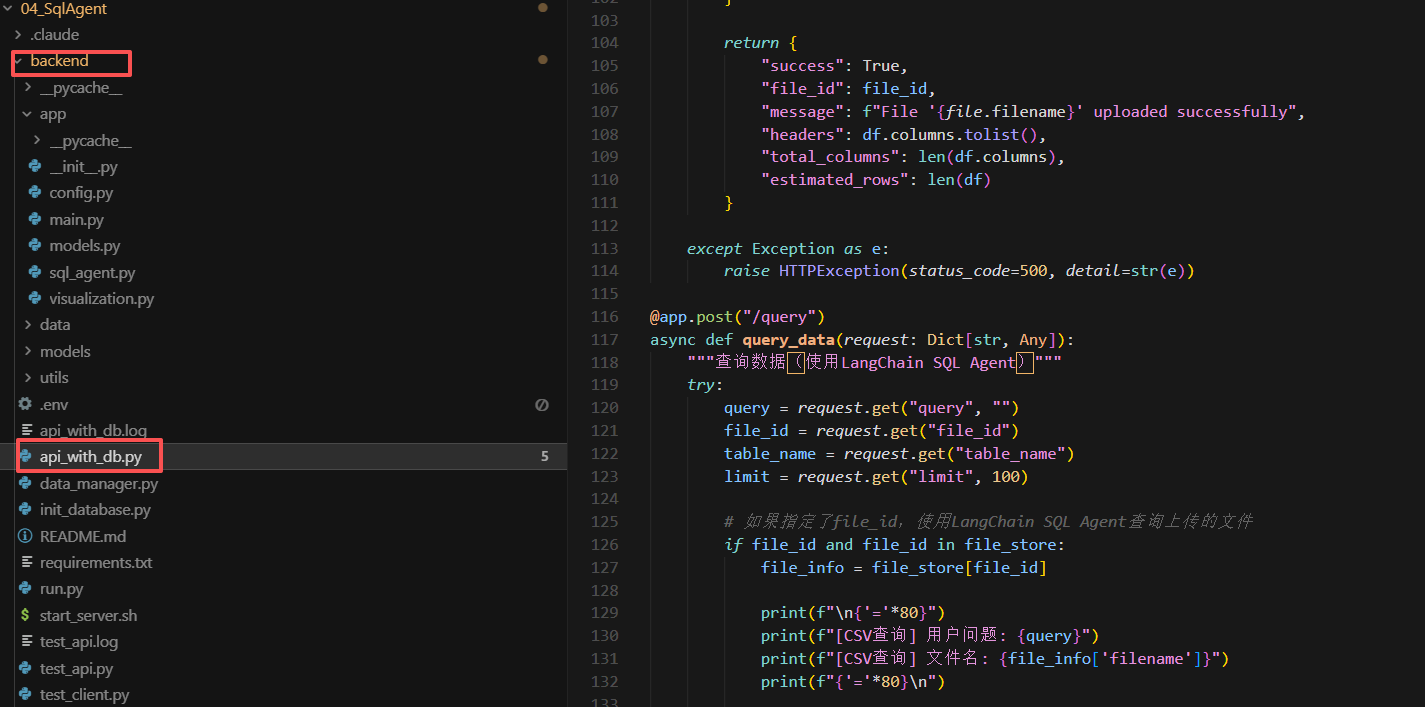Click the [CSV查询] 用户问题 print line
Screen dimensions: 1425x707
click(x=930, y=636)
